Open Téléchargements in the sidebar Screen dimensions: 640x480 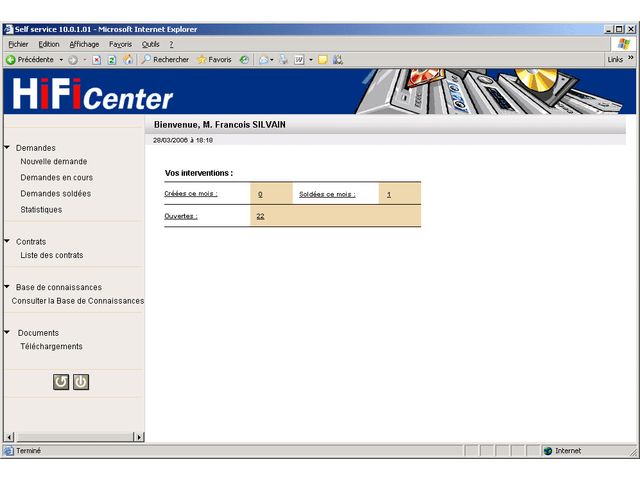pos(52,347)
